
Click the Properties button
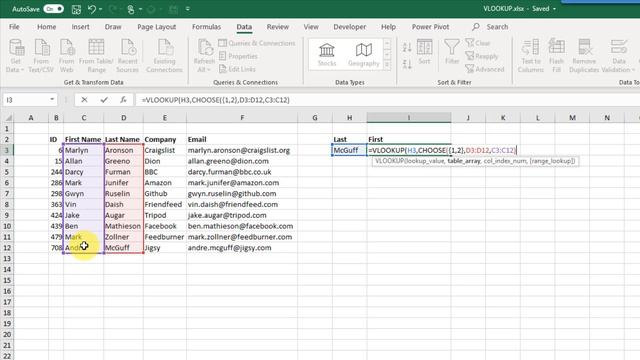tap(238, 56)
